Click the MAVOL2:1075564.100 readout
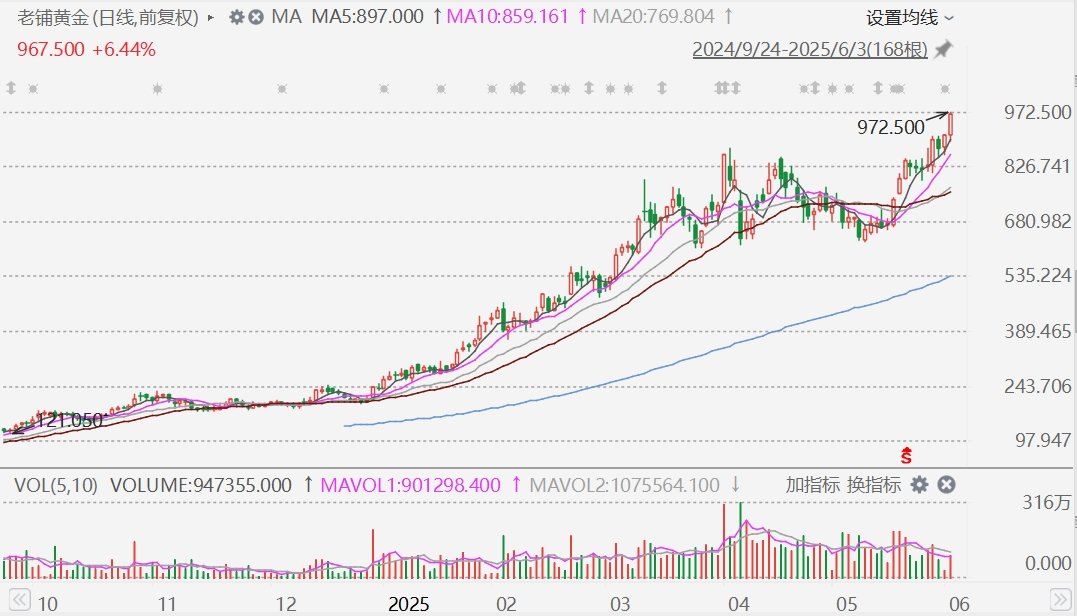Viewport: 1077px width, 616px height. pos(624,486)
